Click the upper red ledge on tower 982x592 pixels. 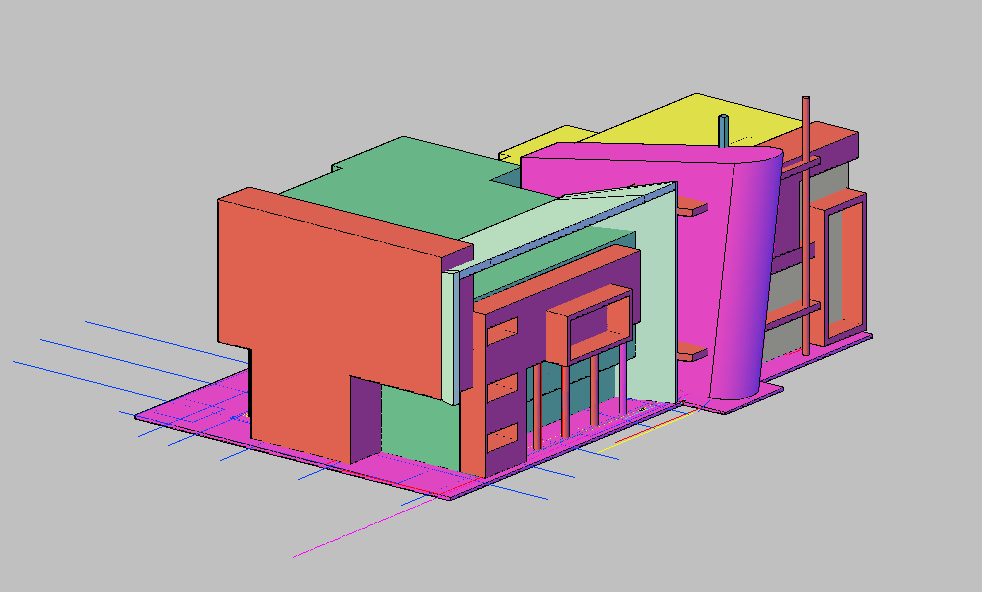coord(692,209)
